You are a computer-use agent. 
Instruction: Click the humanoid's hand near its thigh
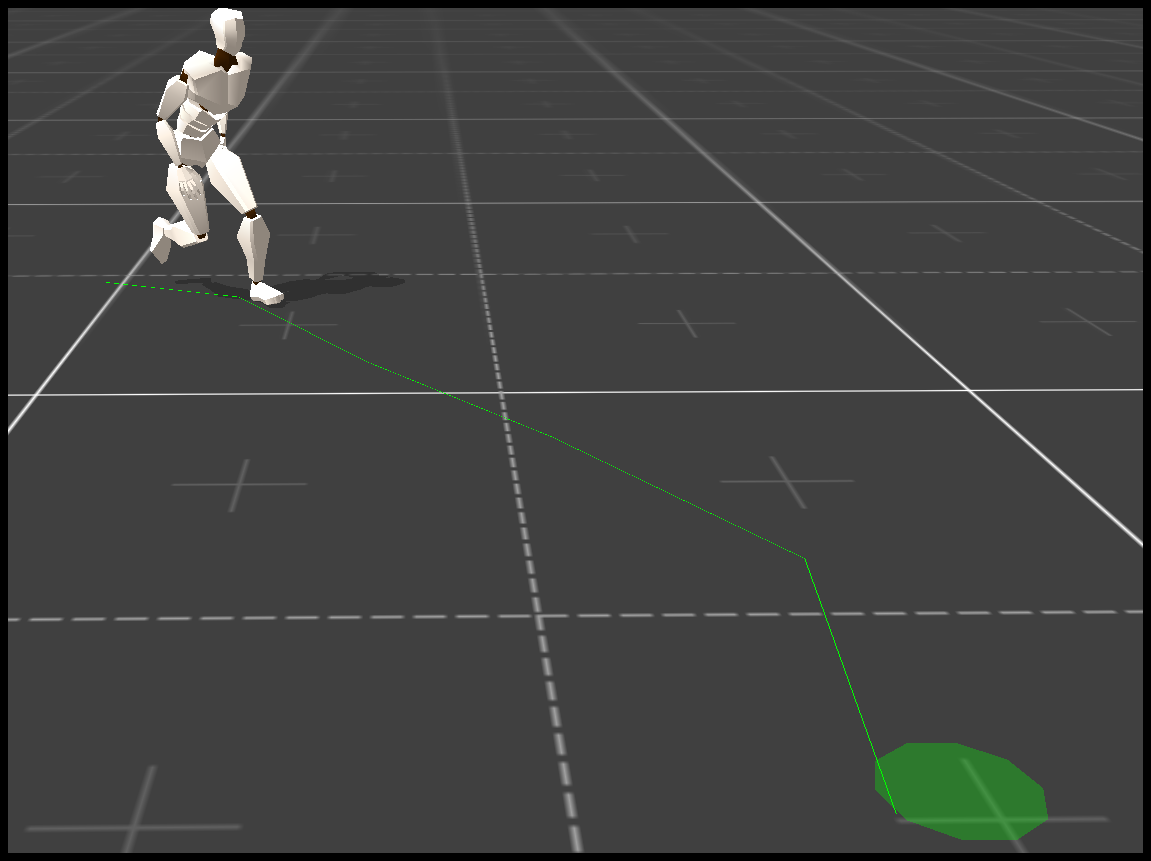tap(187, 187)
